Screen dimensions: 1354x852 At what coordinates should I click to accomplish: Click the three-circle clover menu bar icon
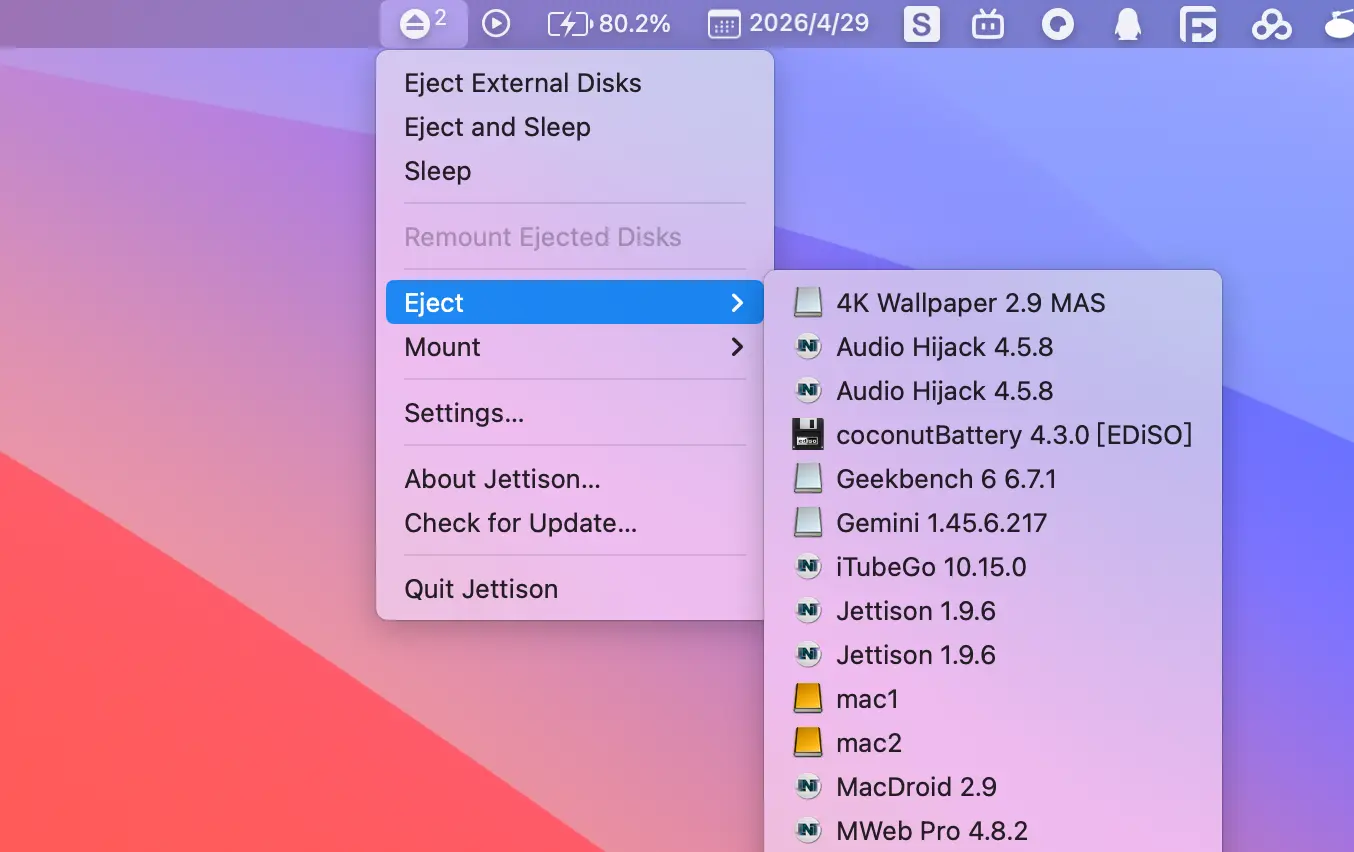point(1271,24)
